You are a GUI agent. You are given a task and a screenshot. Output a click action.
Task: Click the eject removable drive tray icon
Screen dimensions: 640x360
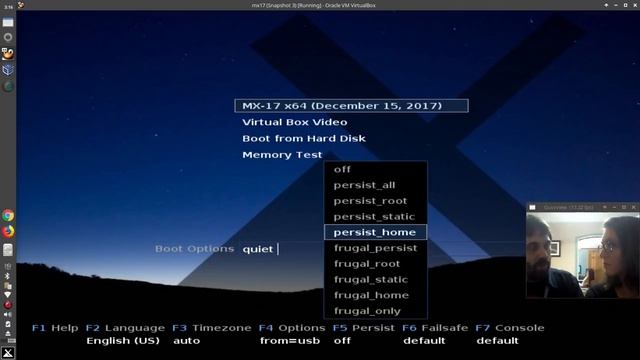7,333
